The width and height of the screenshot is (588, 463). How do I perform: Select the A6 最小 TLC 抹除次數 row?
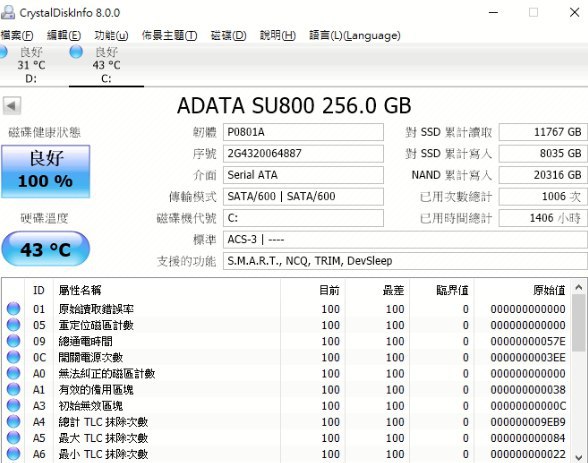tap(287, 454)
